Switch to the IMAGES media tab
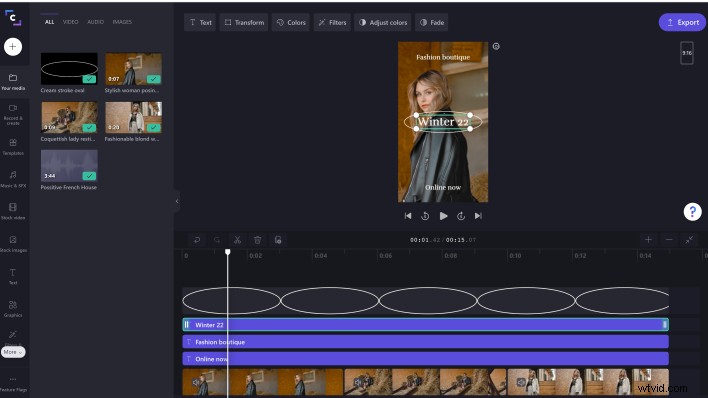The height and width of the screenshot is (398, 708). [122, 22]
